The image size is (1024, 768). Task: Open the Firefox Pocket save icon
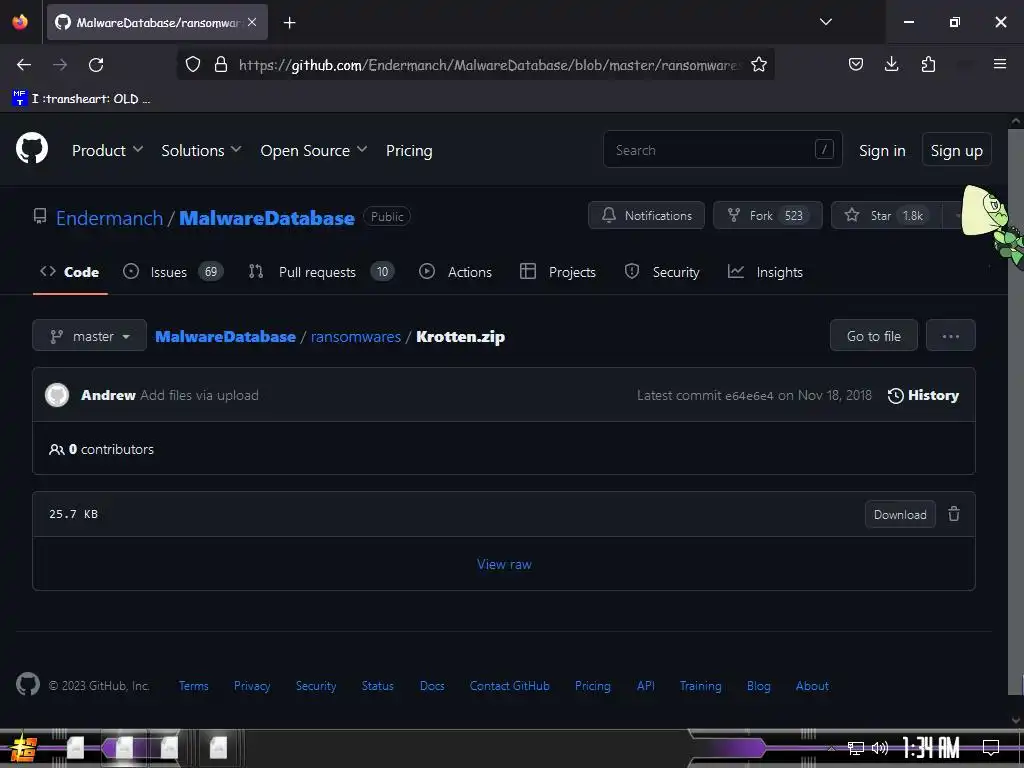click(856, 64)
